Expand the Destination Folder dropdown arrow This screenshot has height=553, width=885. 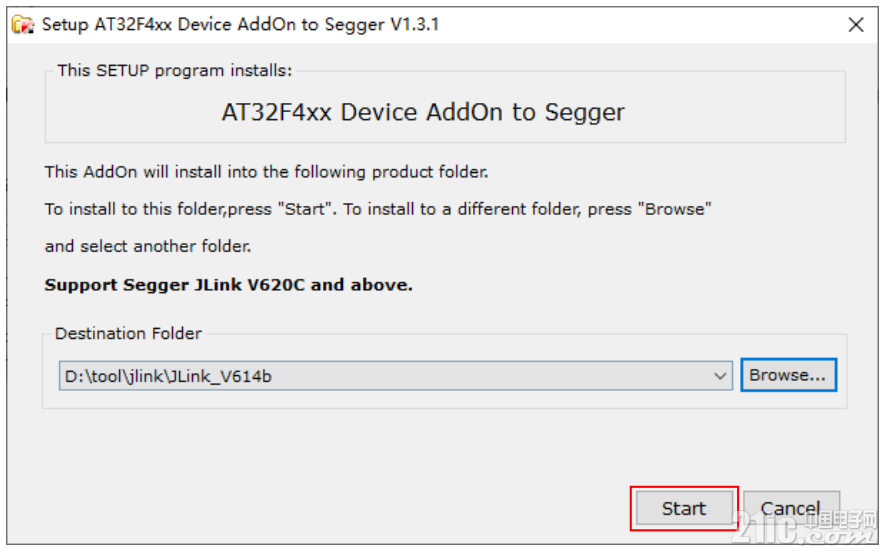(x=720, y=376)
